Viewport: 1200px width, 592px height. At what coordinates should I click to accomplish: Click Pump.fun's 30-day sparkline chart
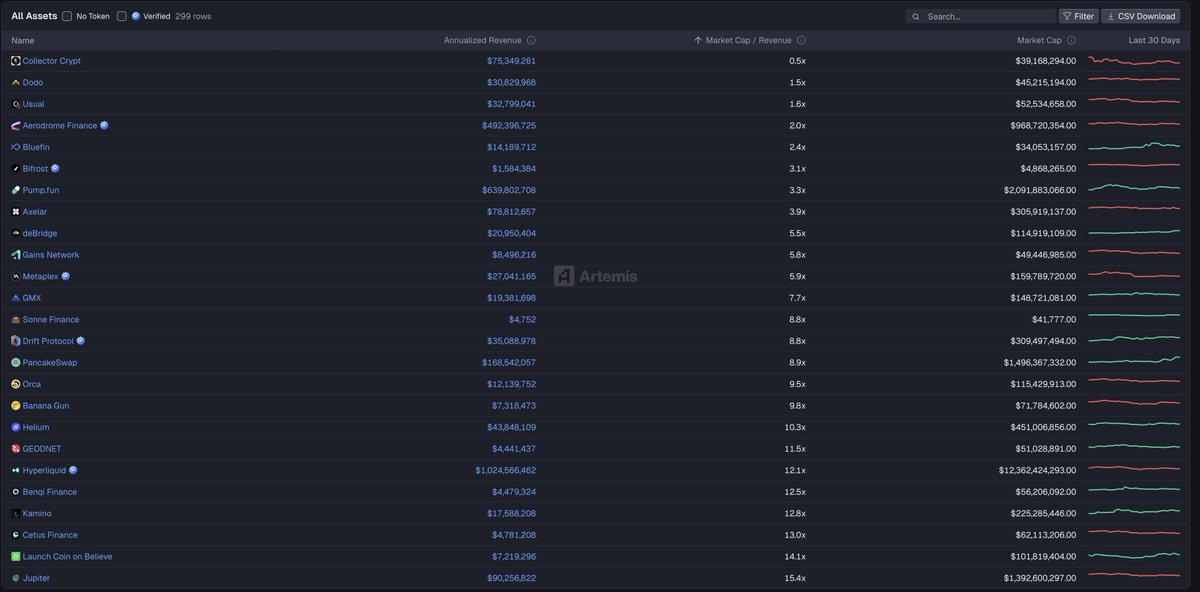(x=1134, y=188)
